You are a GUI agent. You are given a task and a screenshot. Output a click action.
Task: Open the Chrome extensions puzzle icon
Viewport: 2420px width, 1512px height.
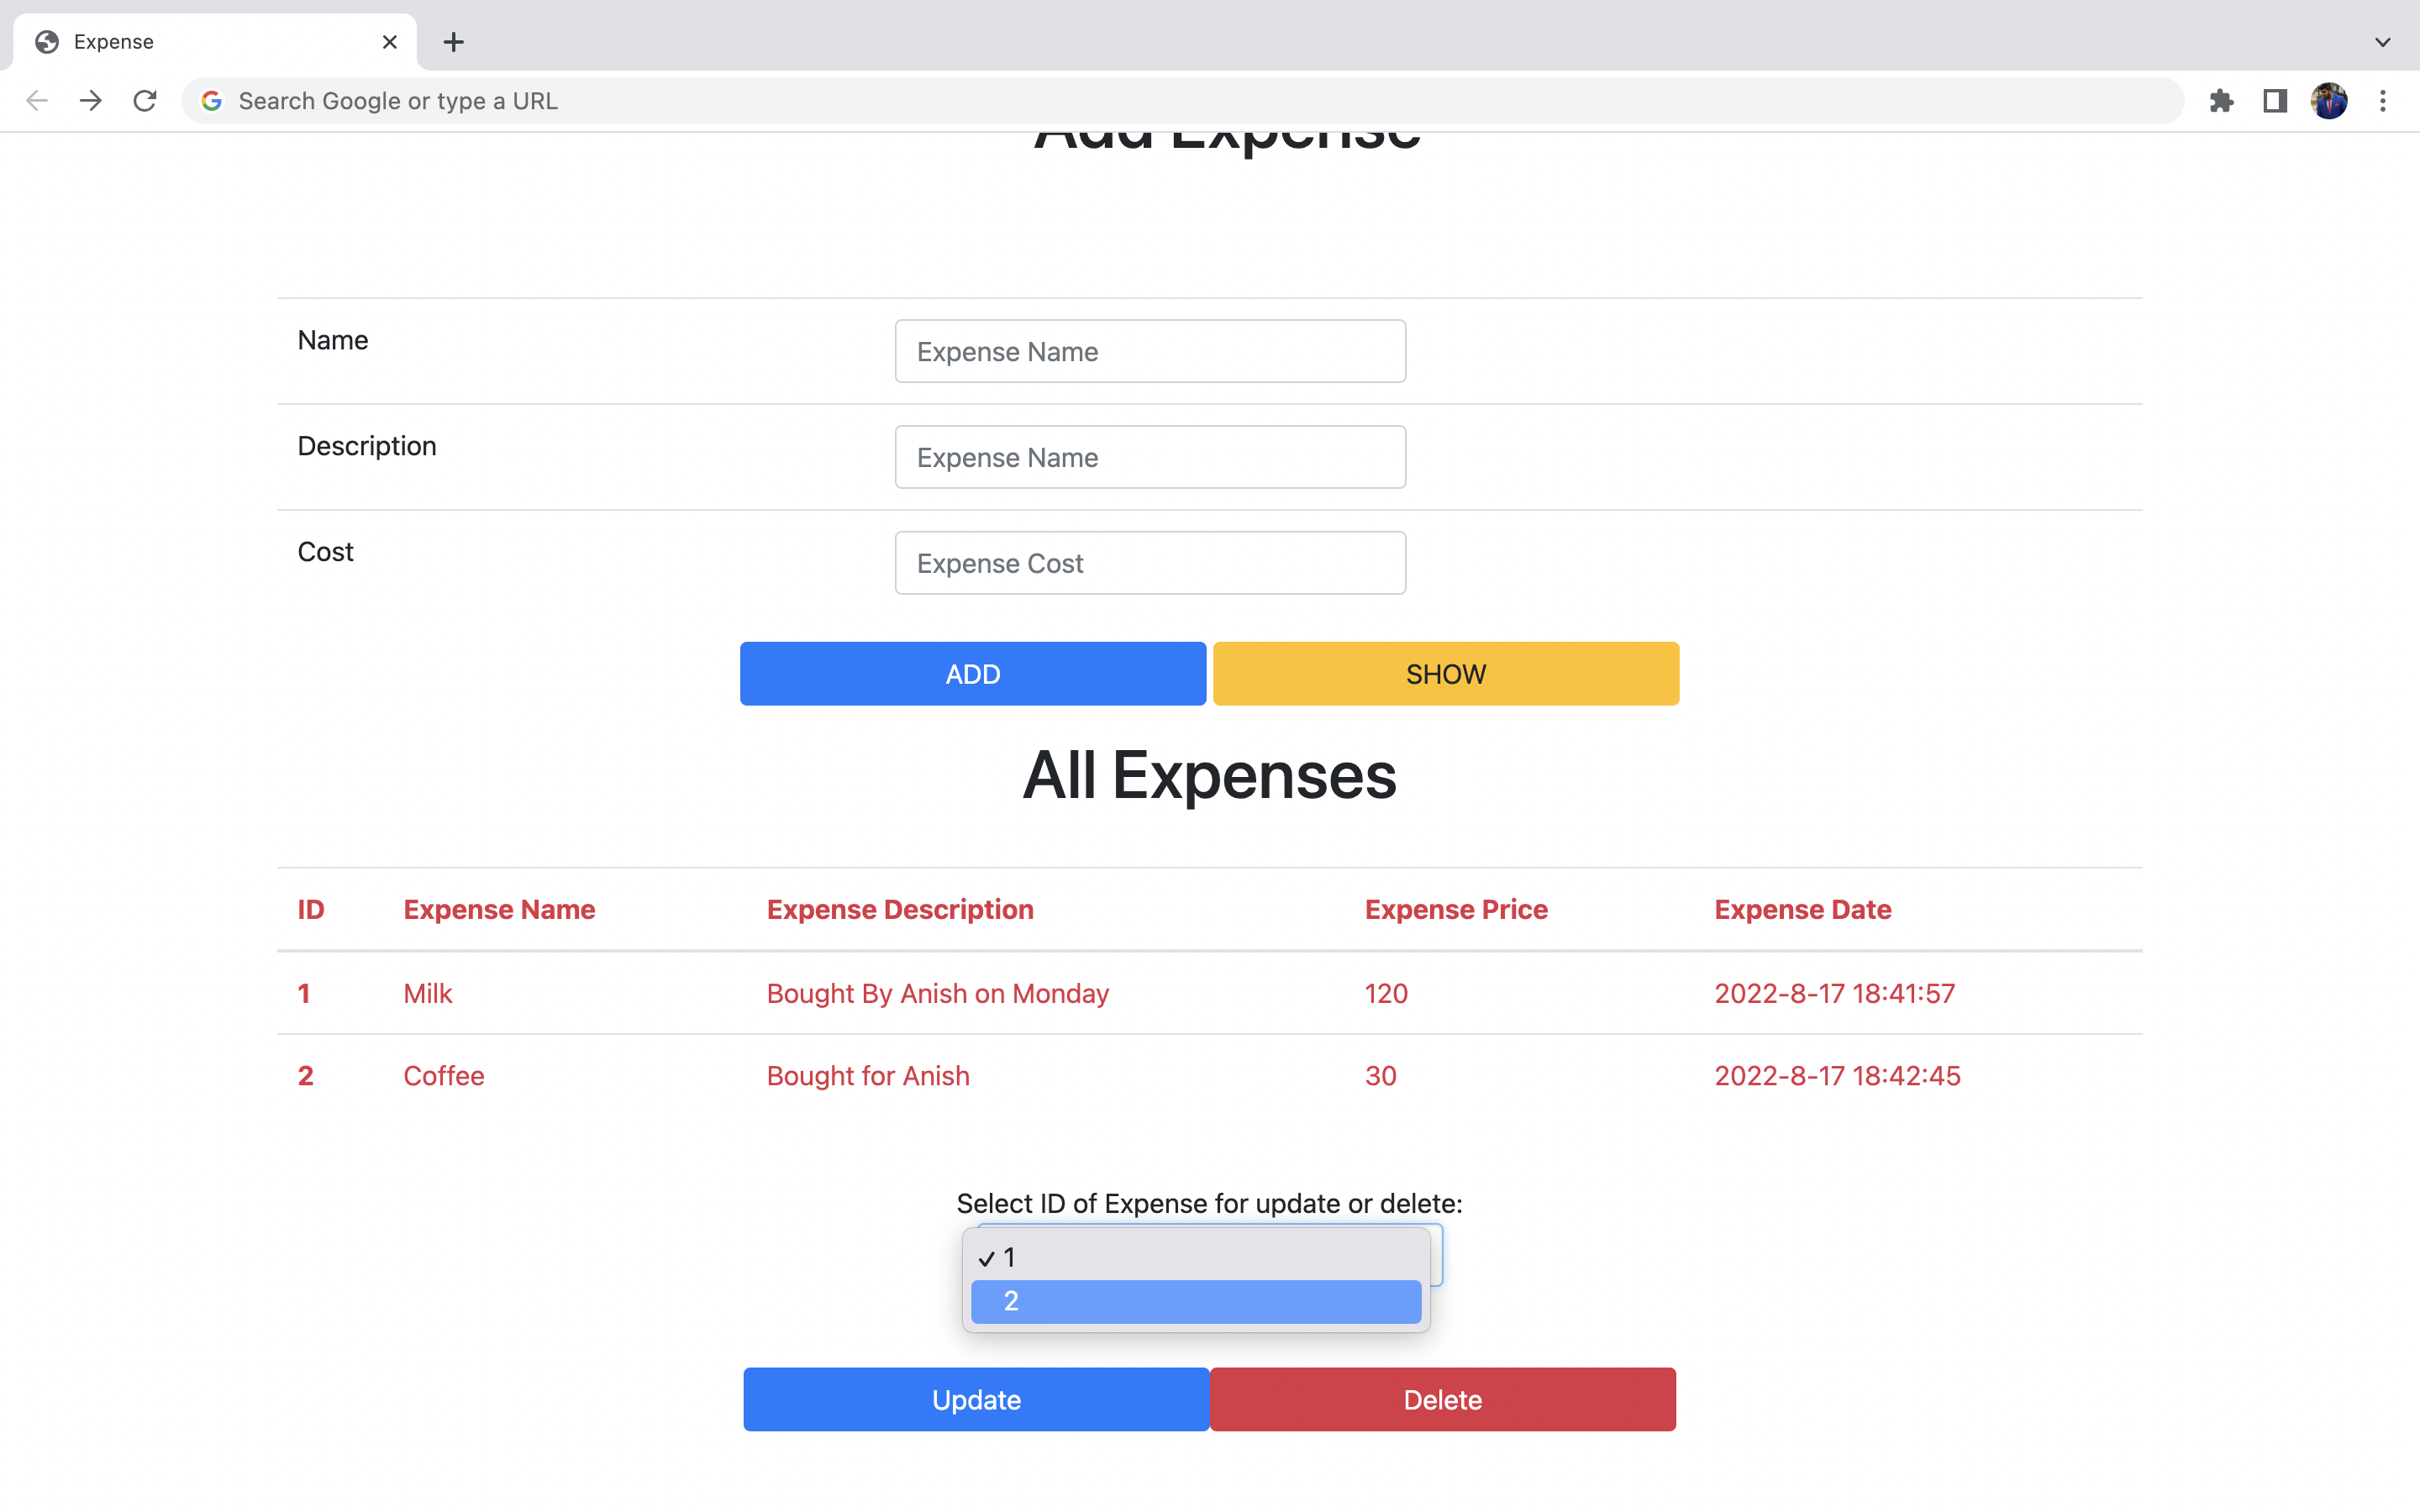tap(2221, 101)
